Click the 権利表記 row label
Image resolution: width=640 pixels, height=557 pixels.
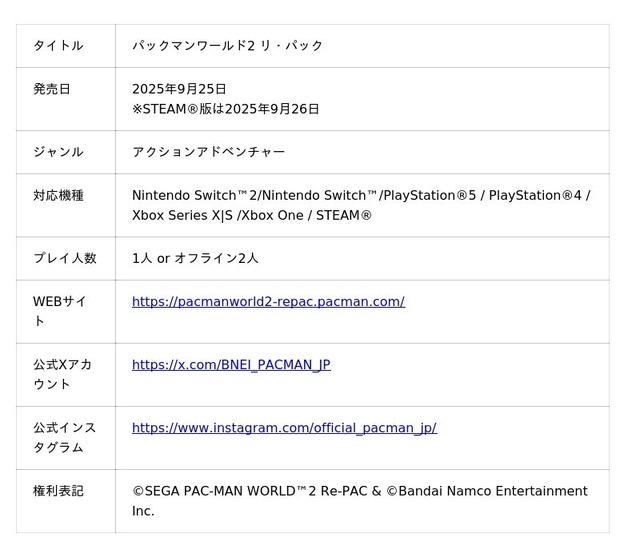coord(58,491)
